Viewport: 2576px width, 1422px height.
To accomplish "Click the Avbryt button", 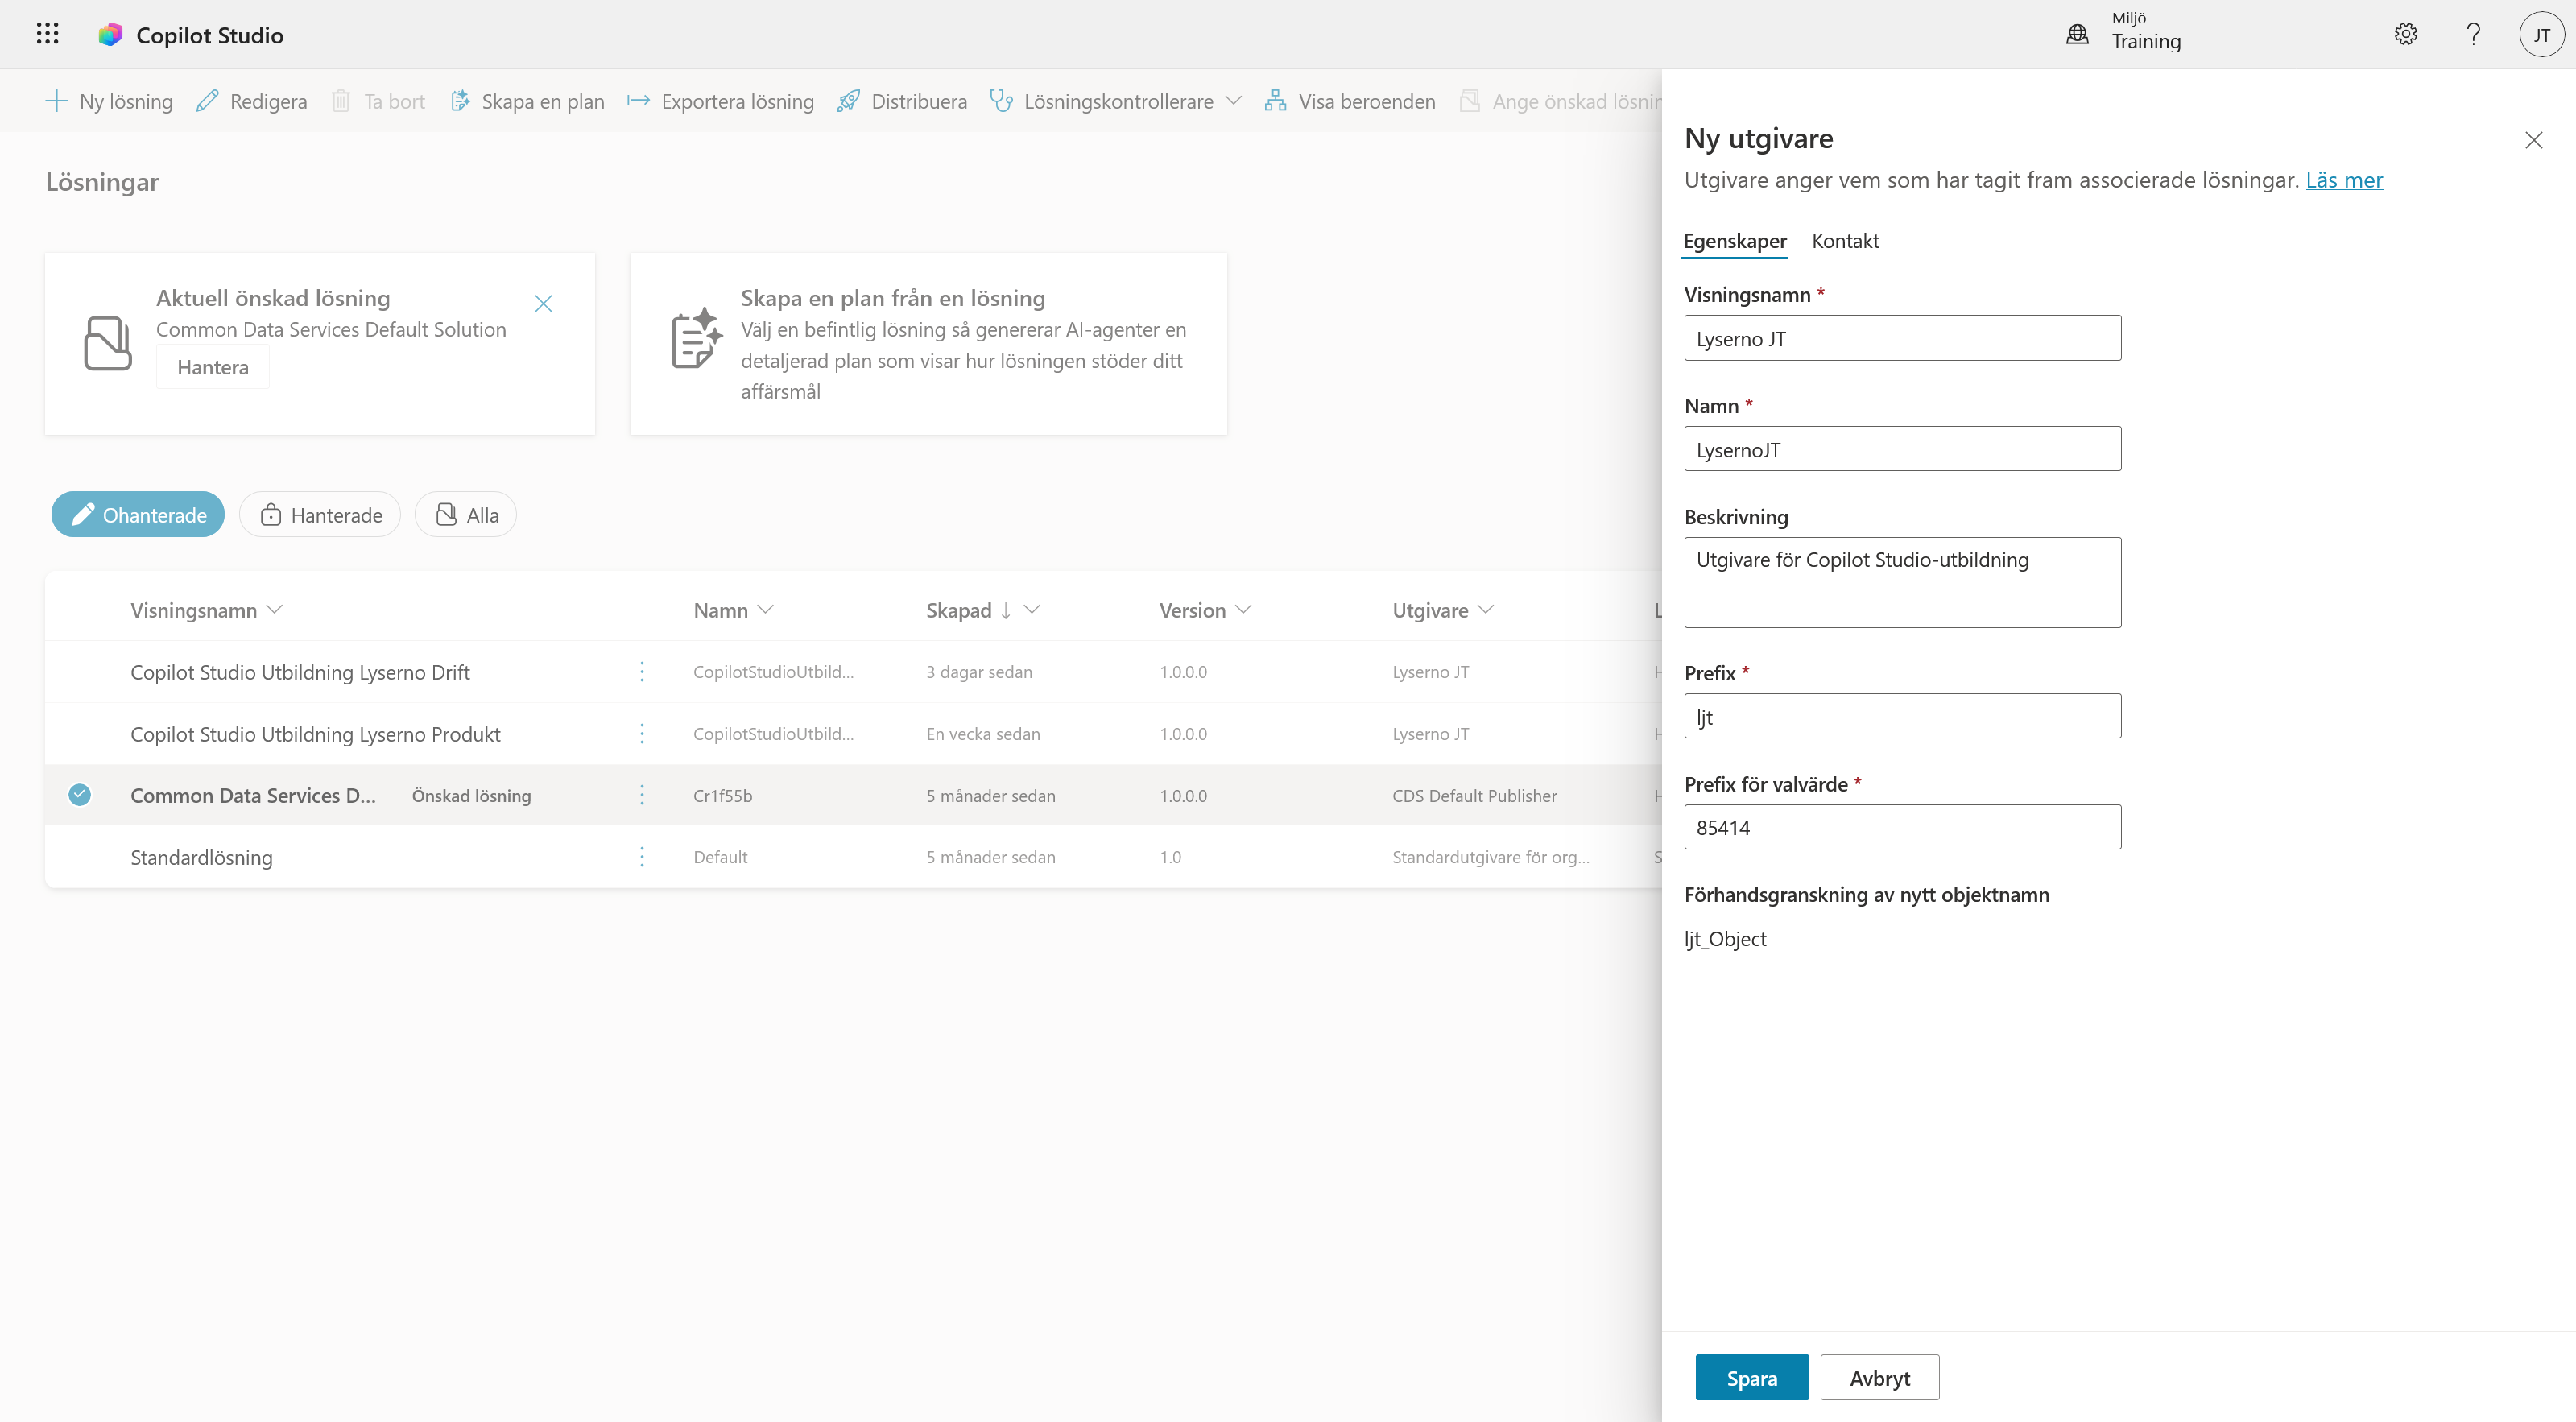I will 1880,1378.
